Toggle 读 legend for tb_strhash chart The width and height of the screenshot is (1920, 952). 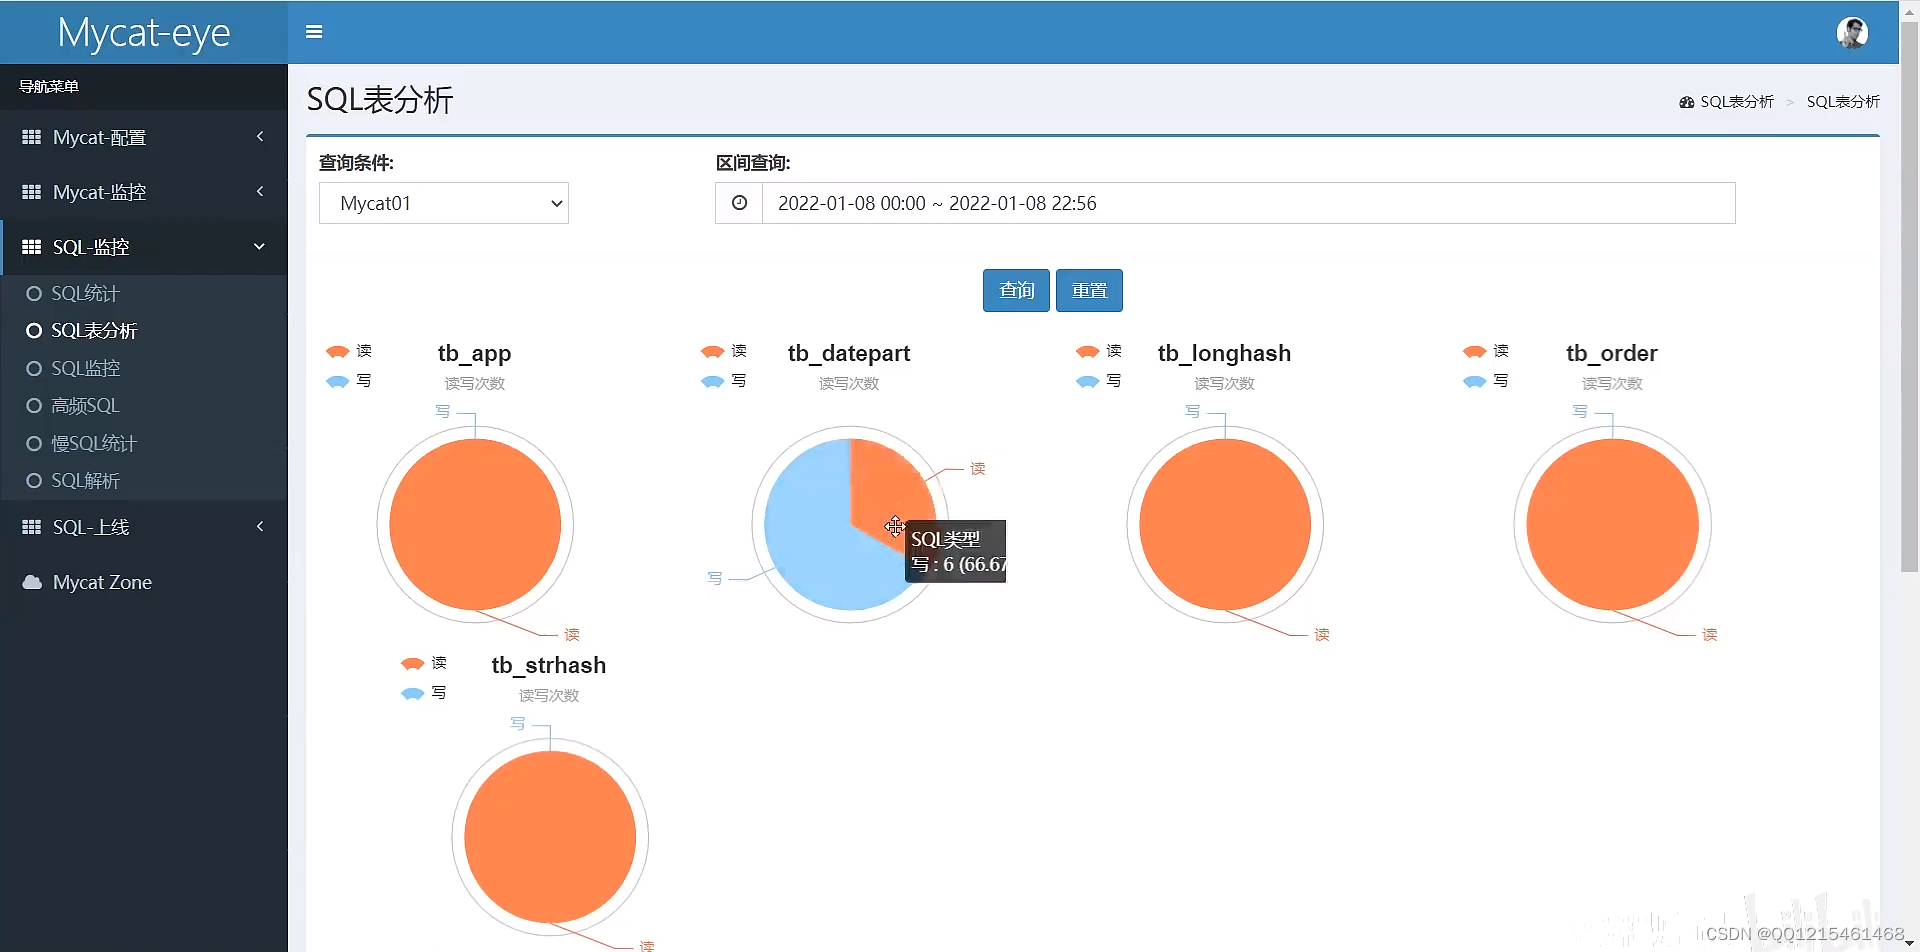click(424, 663)
